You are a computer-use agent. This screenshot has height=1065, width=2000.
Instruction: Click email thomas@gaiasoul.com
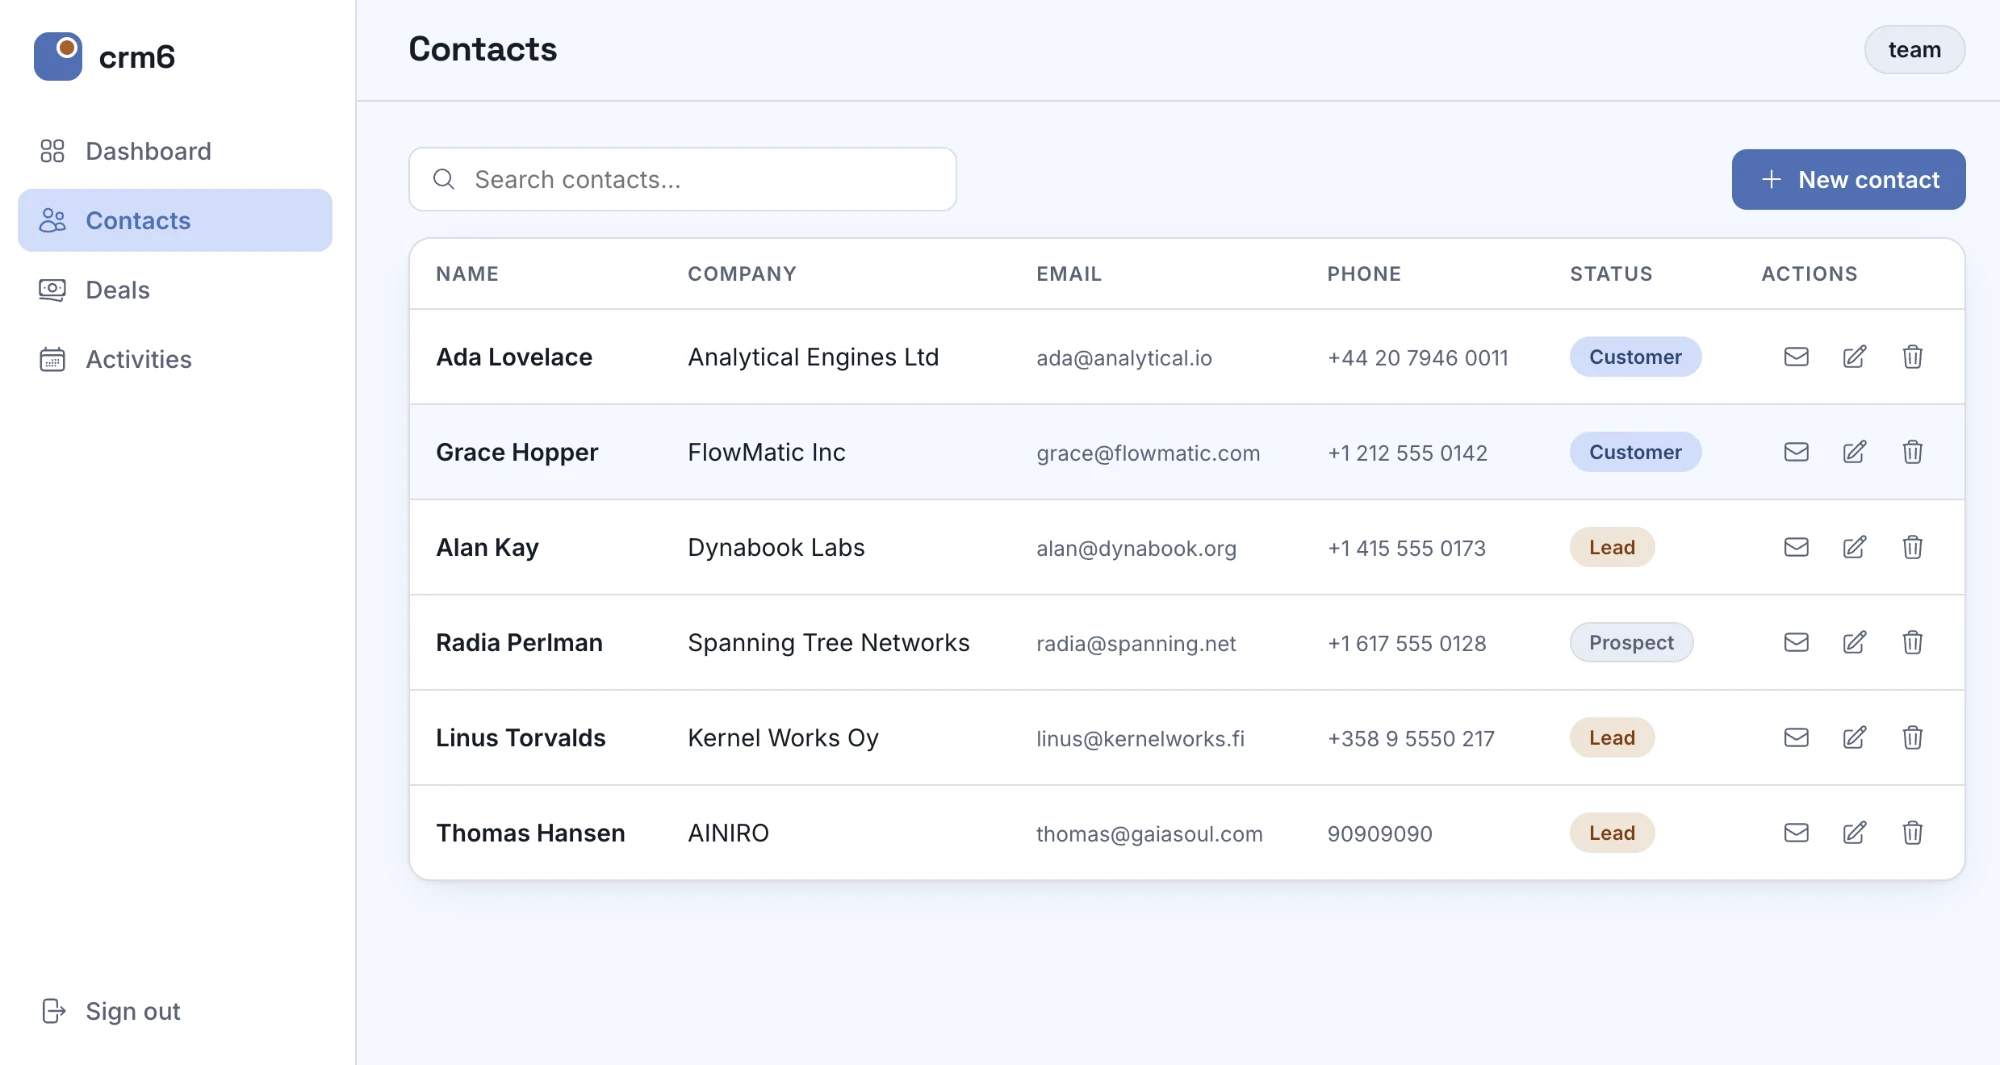pyautogui.click(x=1149, y=833)
